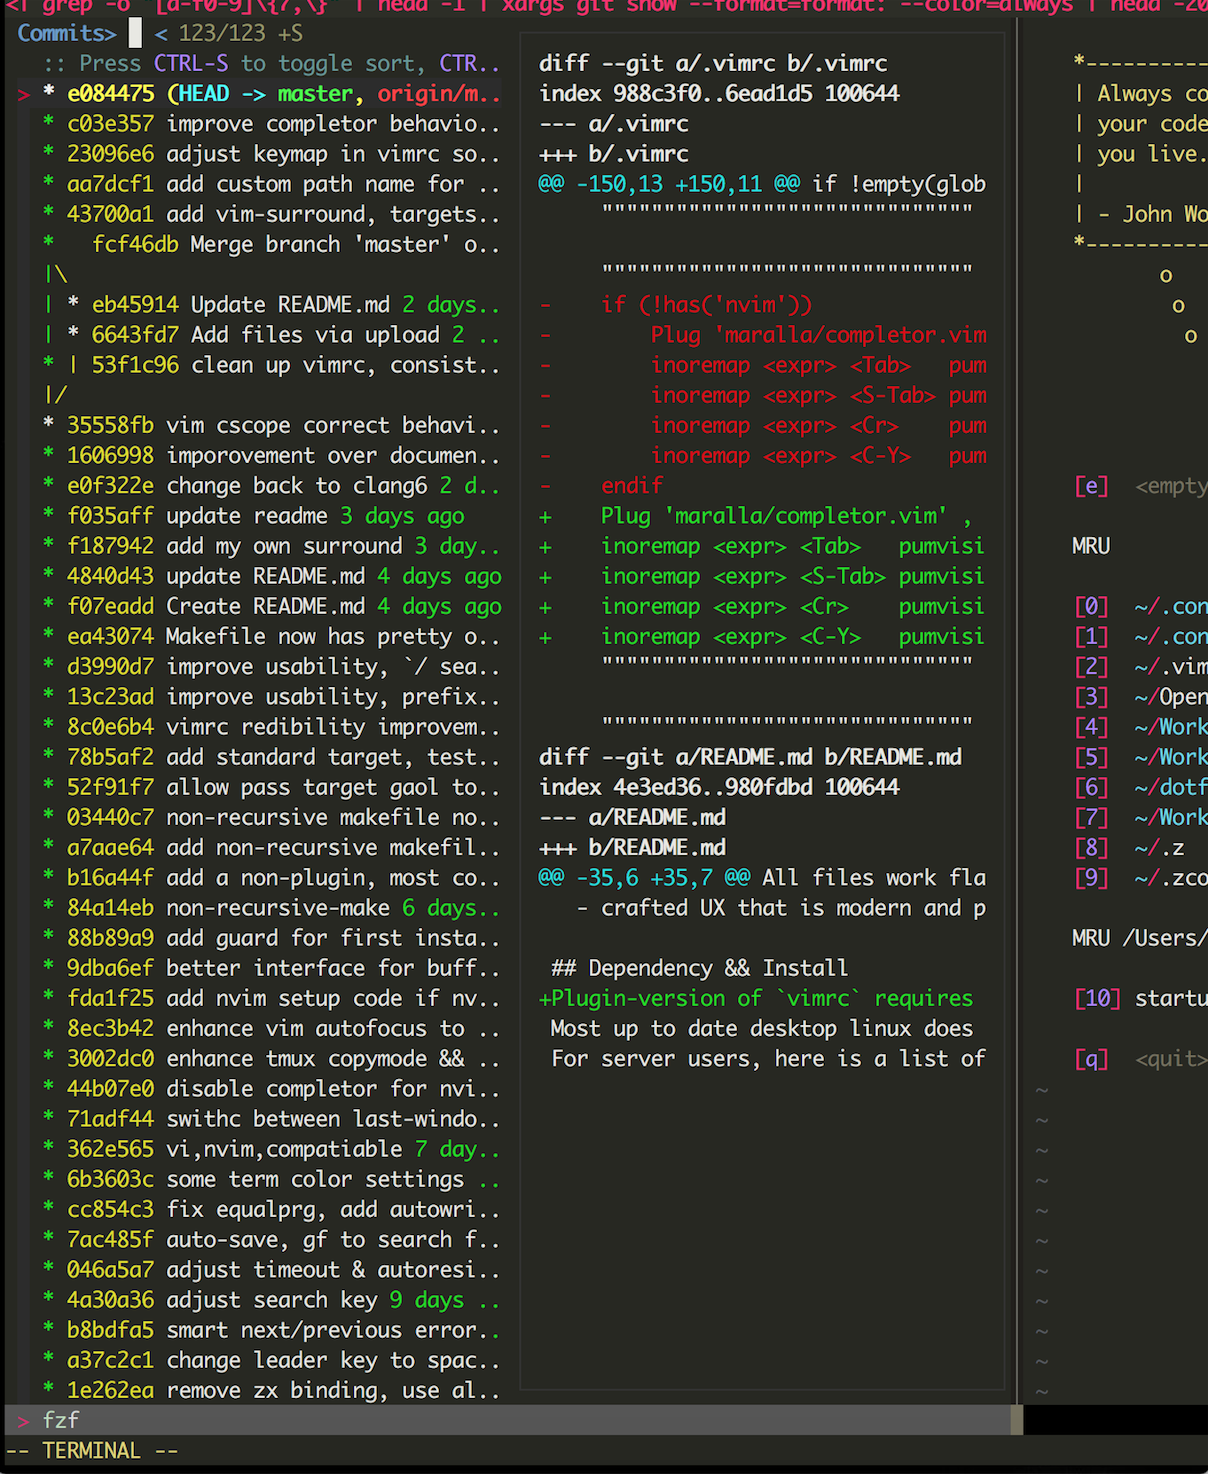Select commit fcf46db Merge branch 'master'
The image size is (1208, 1474).
coord(270,244)
